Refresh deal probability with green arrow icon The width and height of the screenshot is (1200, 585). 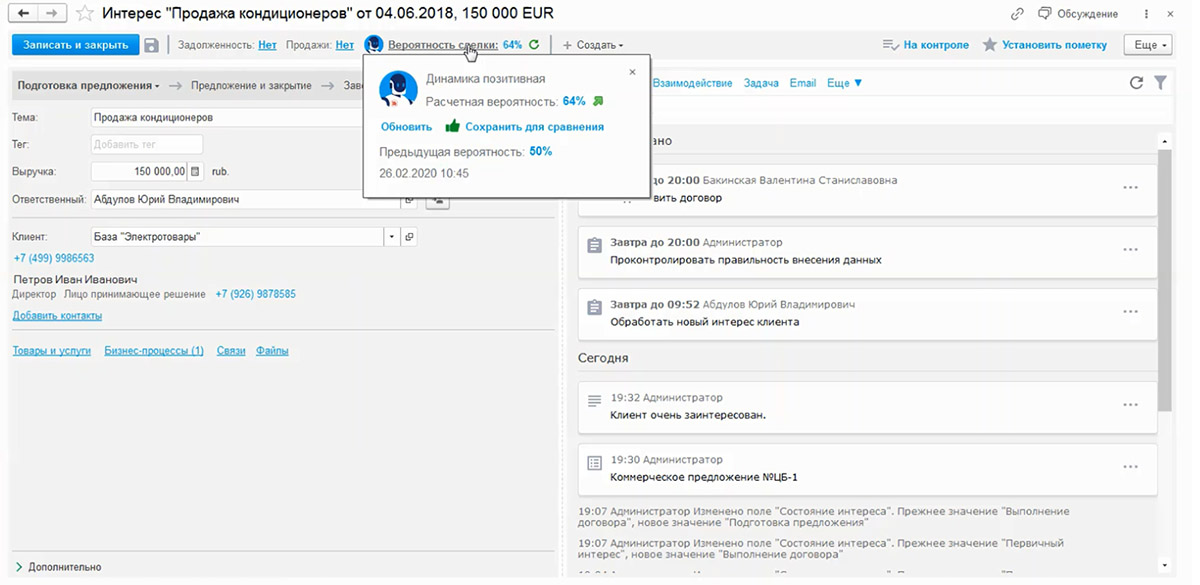pos(534,45)
